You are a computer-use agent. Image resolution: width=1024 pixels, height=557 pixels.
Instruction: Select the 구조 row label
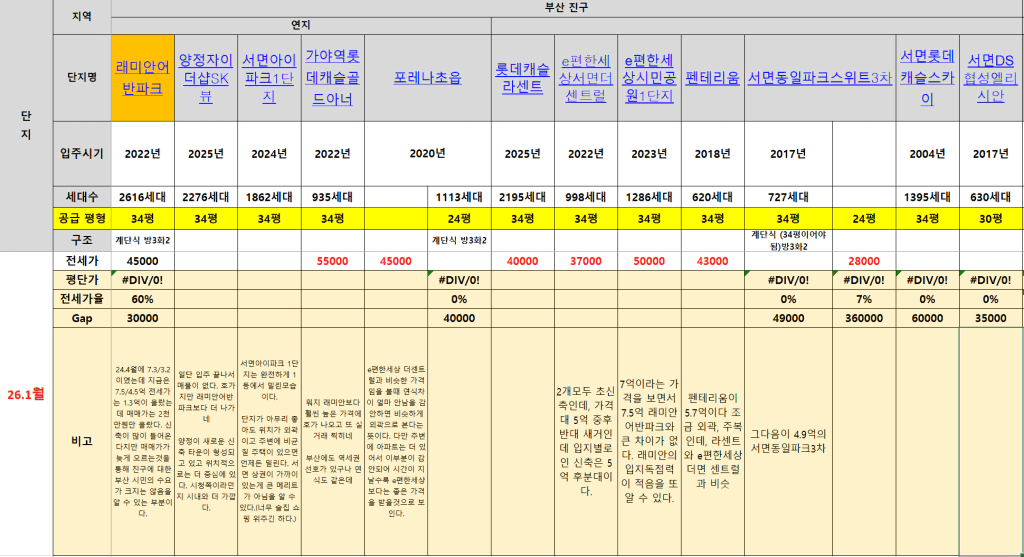82,240
